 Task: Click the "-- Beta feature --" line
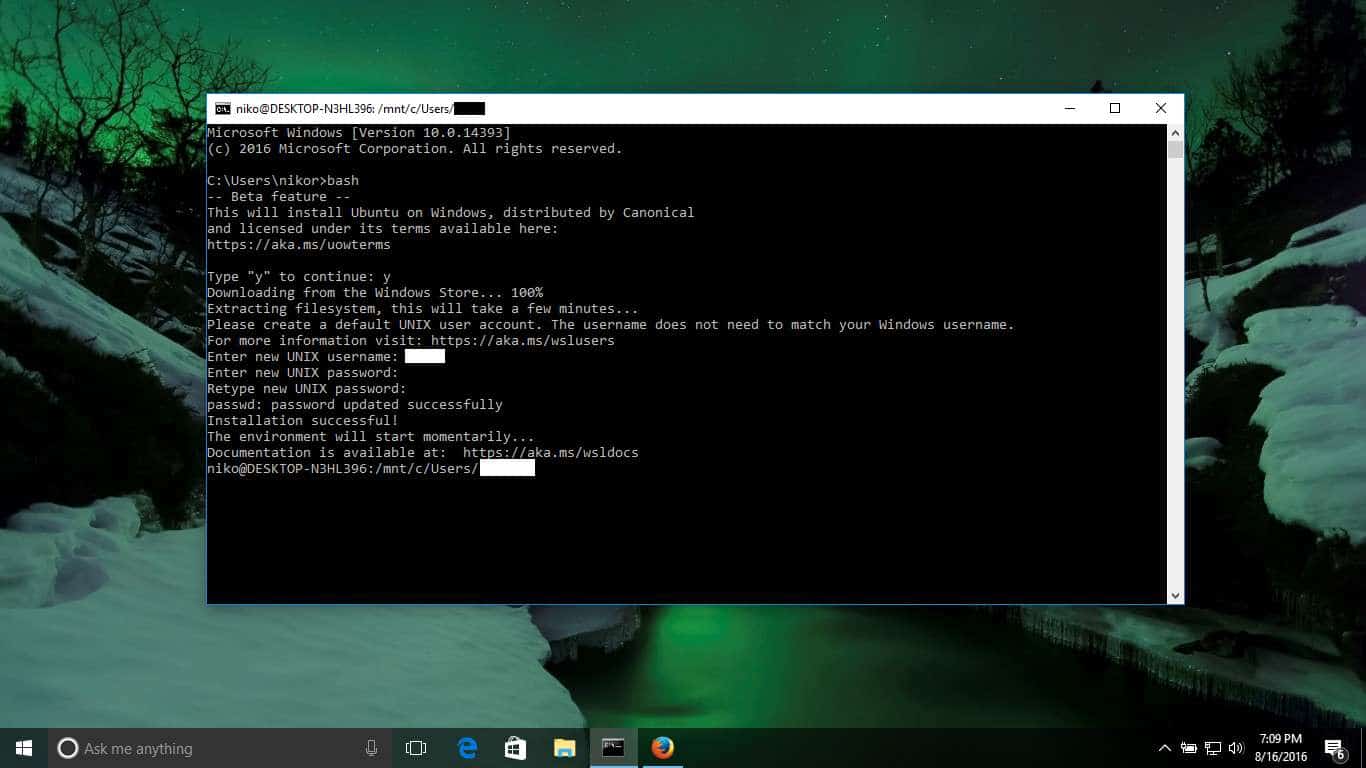pos(279,197)
